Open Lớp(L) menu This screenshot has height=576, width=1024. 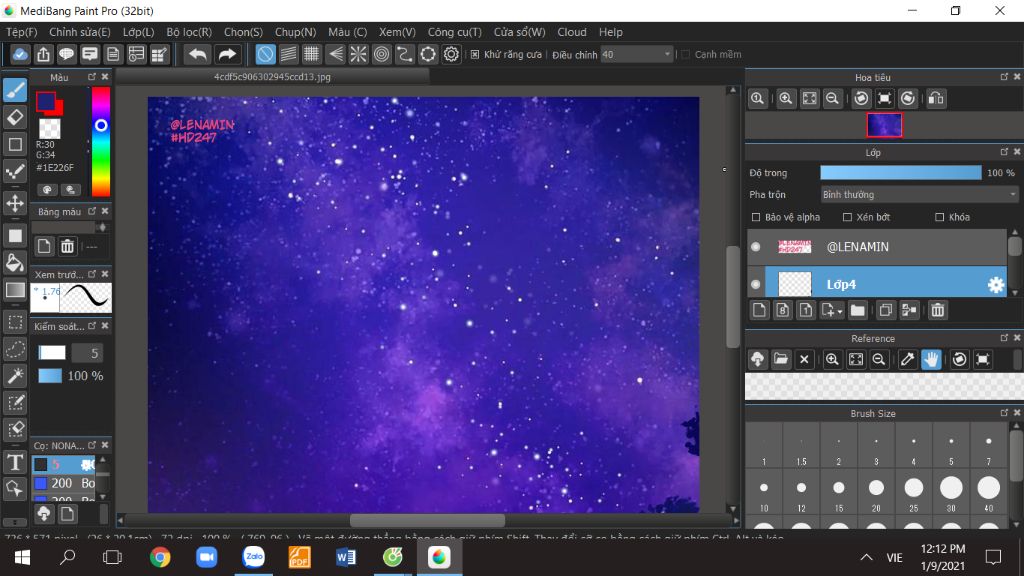[x=138, y=32]
